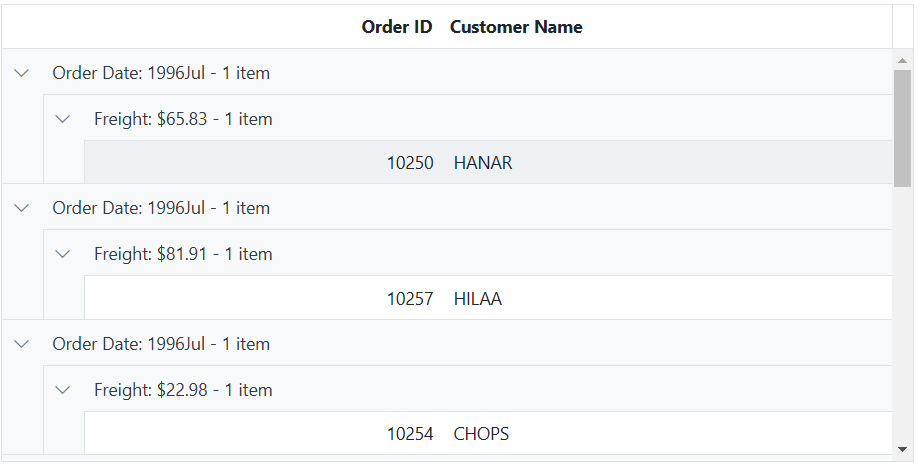The height and width of the screenshot is (466, 919).
Task: Click the HANAR customer name cell
Action: pyautogui.click(x=483, y=163)
